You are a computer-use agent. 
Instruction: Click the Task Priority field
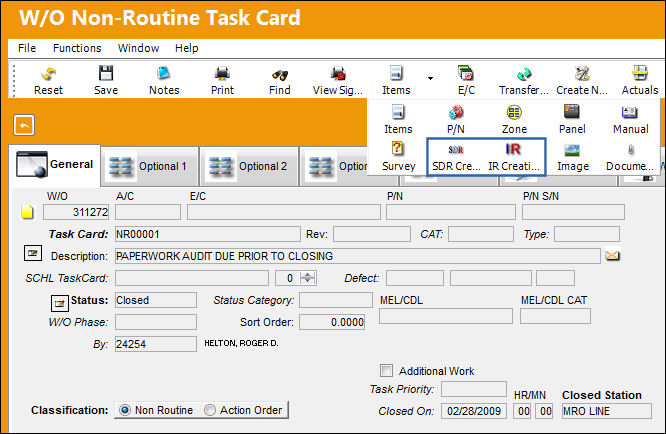[474, 389]
